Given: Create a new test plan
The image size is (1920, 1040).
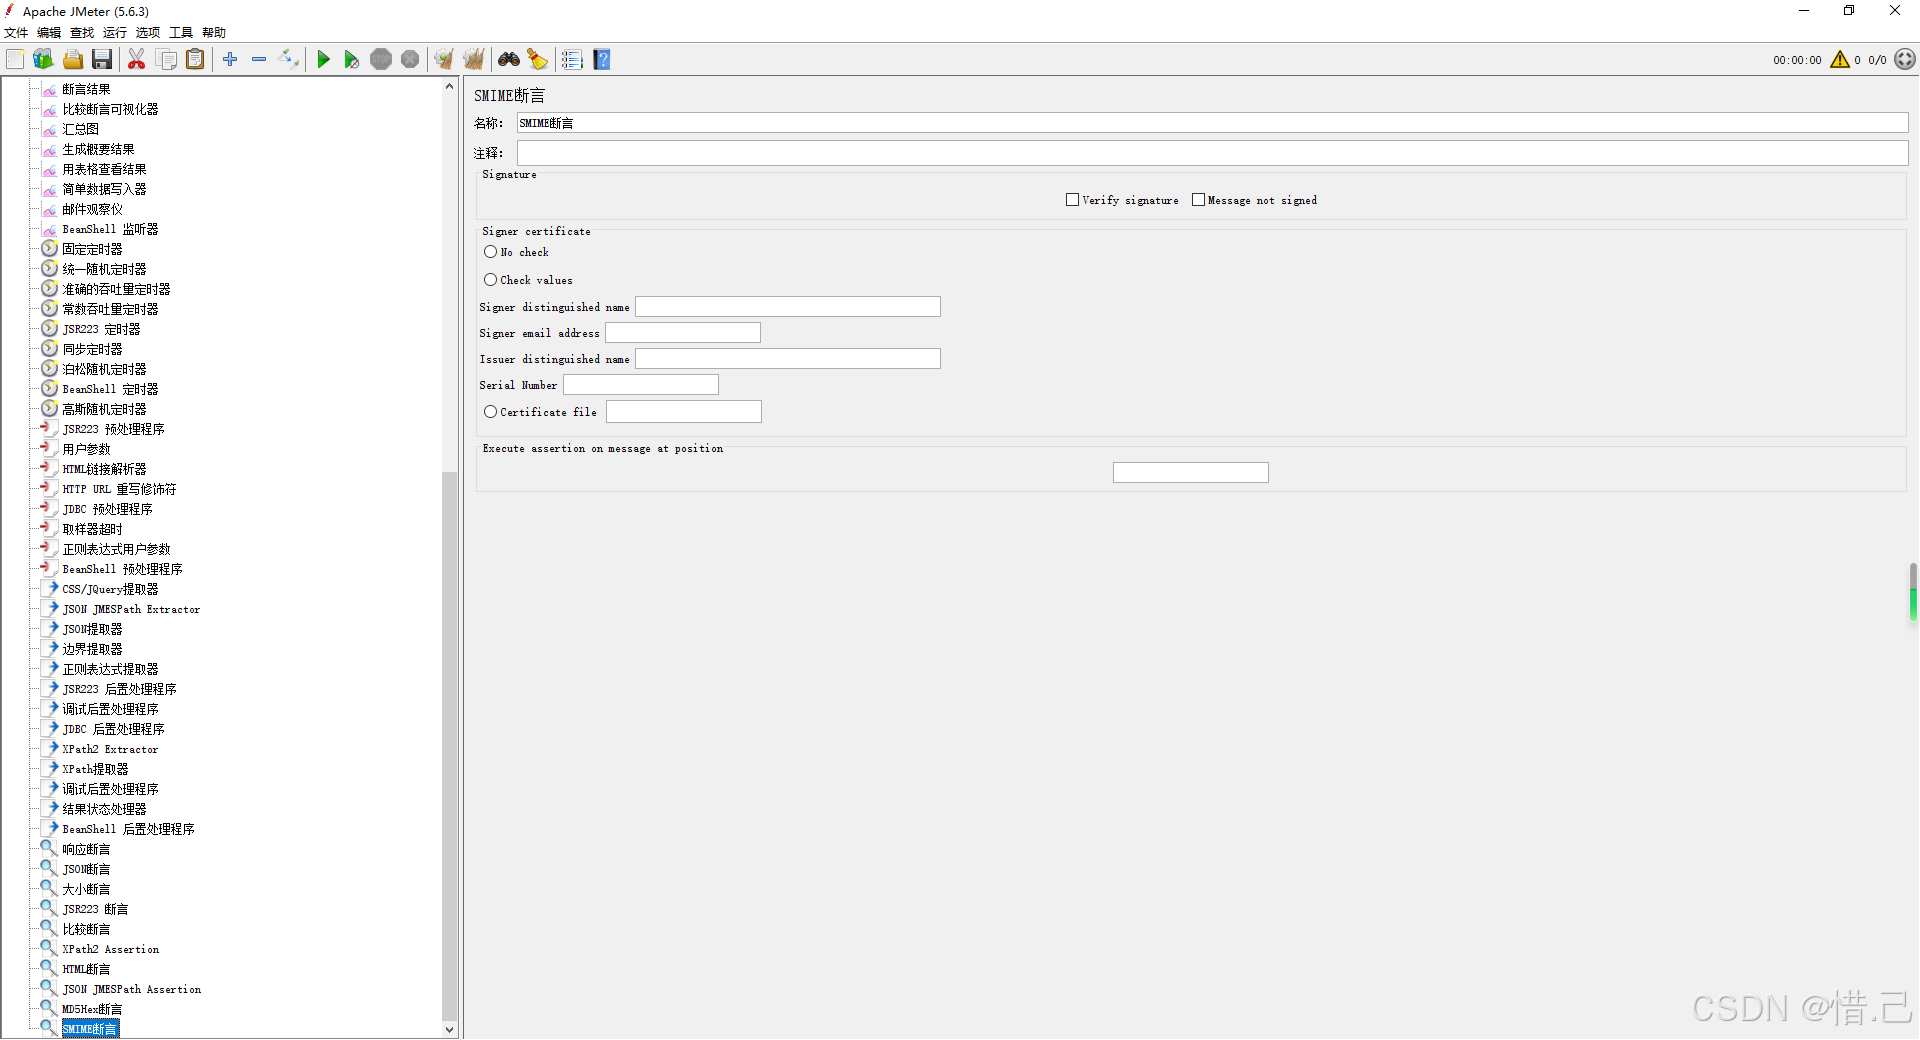Looking at the screenshot, I should click(15, 60).
